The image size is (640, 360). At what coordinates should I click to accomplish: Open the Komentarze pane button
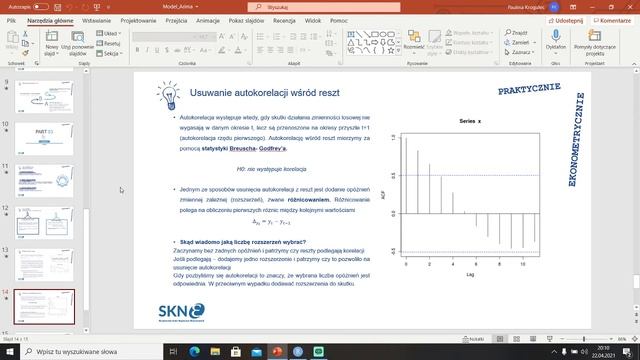[x=612, y=20]
